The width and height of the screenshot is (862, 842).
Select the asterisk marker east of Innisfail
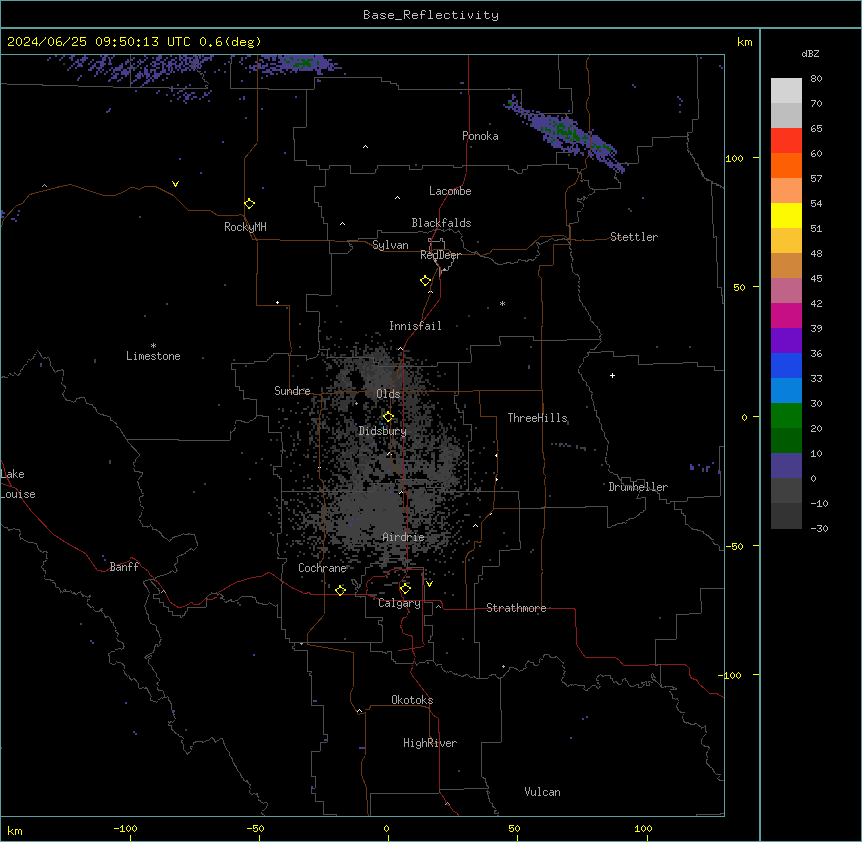point(502,303)
